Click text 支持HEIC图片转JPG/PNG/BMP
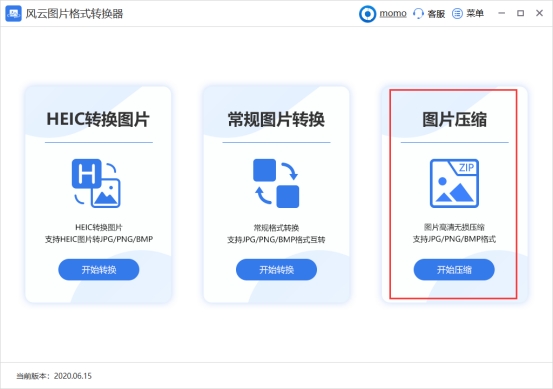The width and height of the screenshot is (553, 389). click(99, 239)
